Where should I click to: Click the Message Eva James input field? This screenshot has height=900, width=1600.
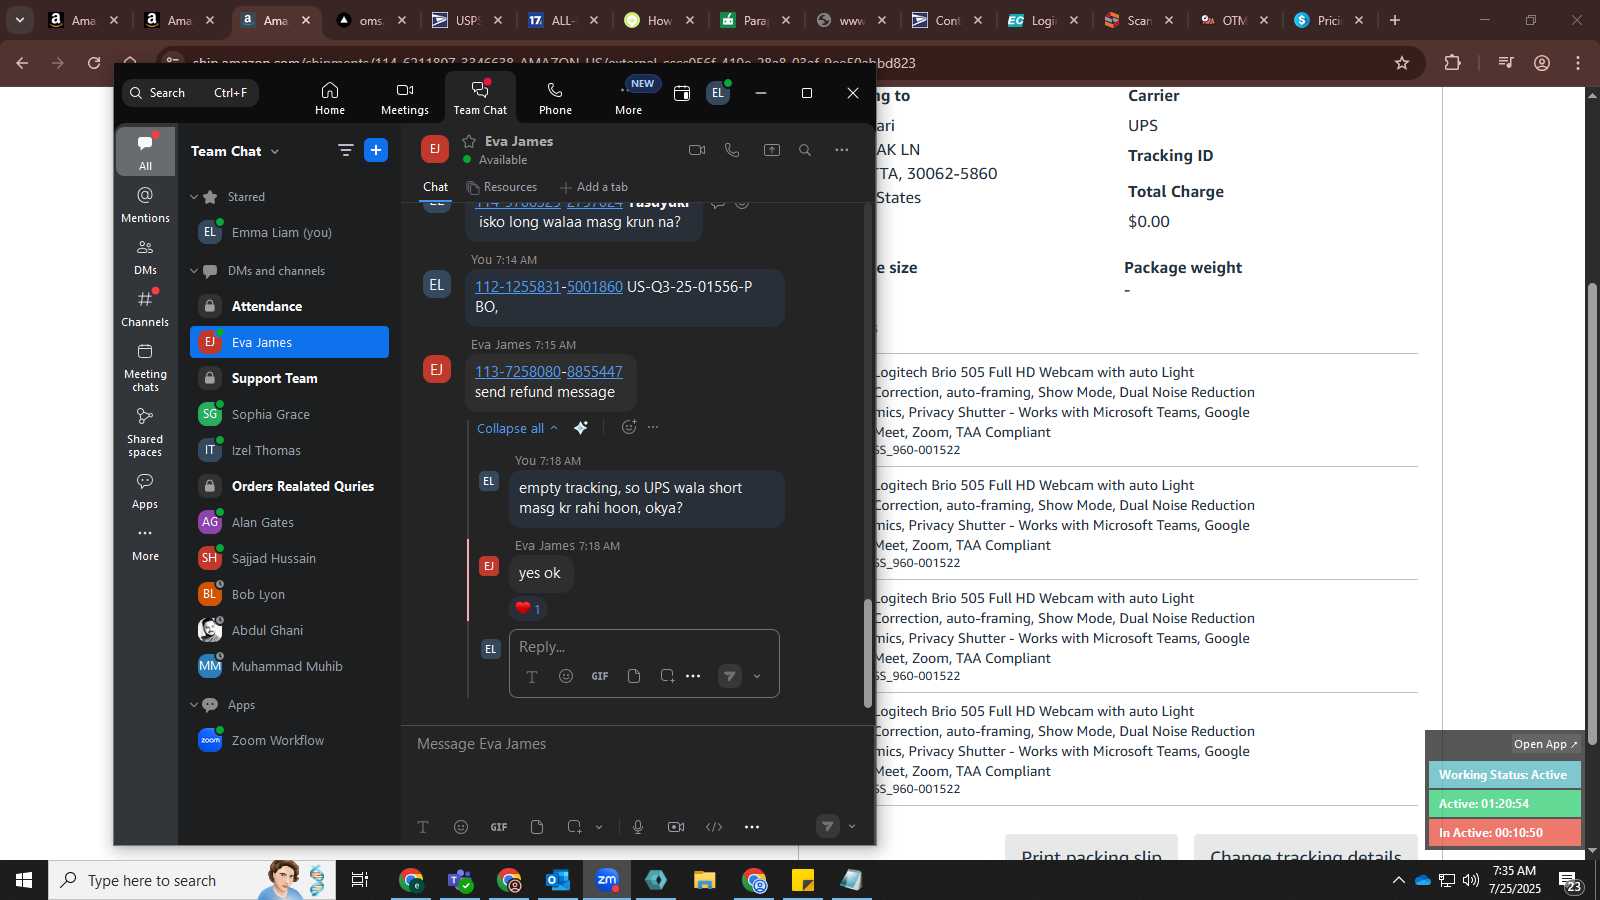tap(635, 744)
